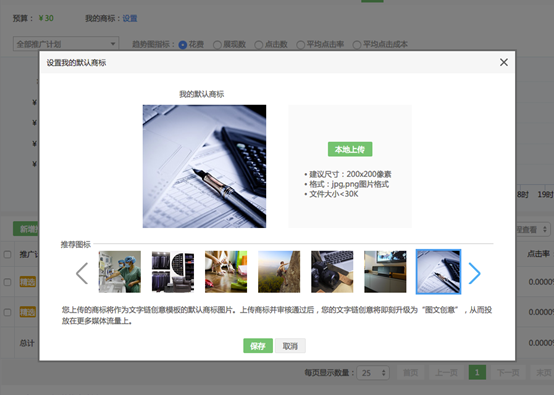Viewport: 554px width, 395px height.
Task: Pick the rock climber thumbnail
Action: pos(279,272)
